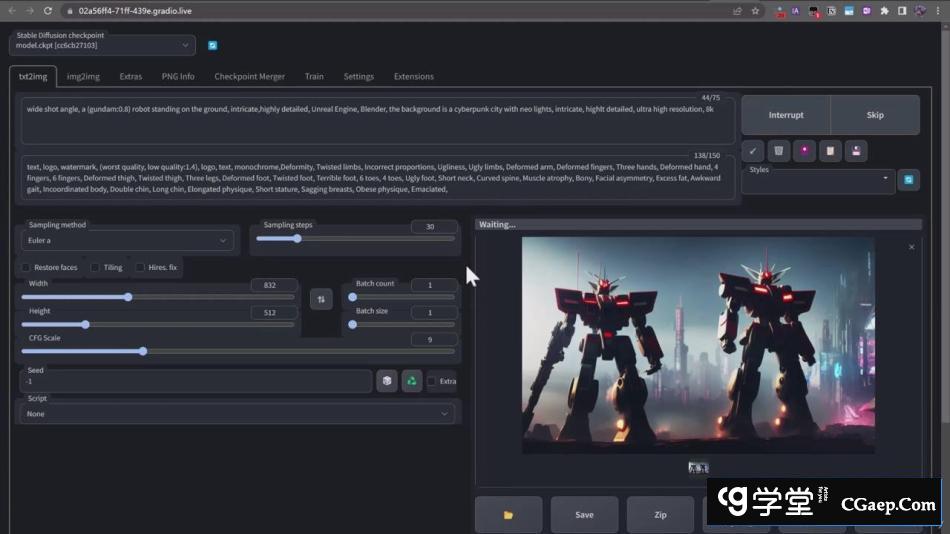Enable the Restore faces checkbox
Screen dimensions: 950x534
click(26, 268)
